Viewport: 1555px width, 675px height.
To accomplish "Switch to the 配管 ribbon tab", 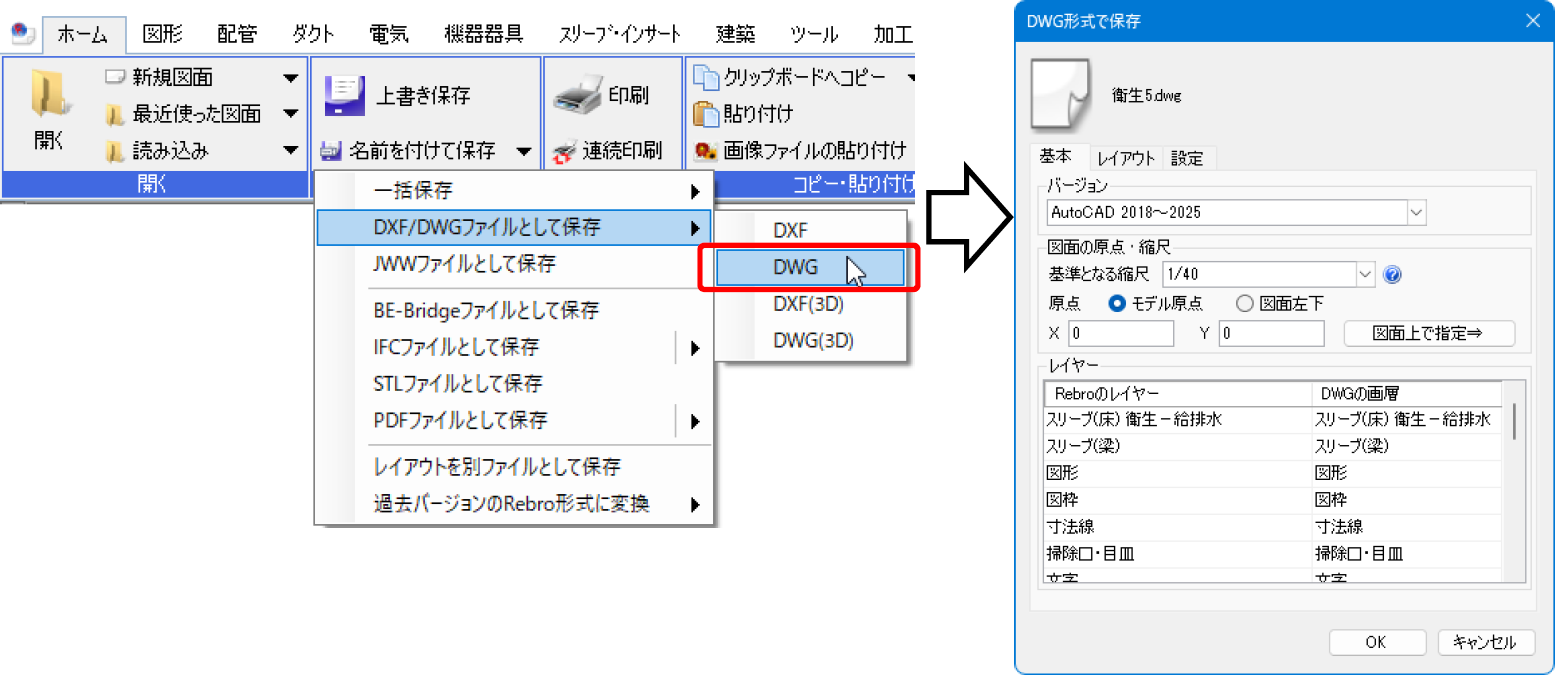I will [x=236, y=35].
